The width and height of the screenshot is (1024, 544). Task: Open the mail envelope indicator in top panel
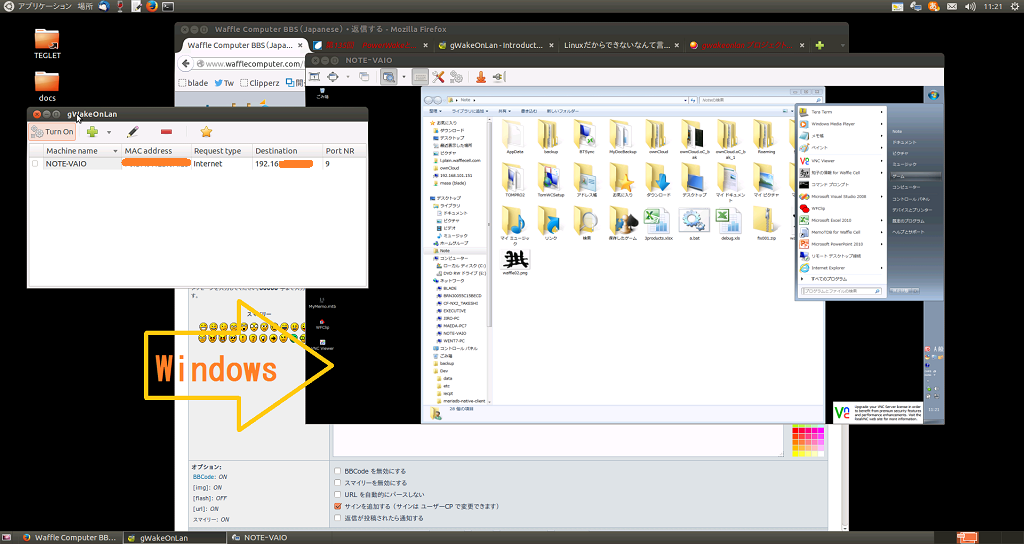(x=952, y=6)
